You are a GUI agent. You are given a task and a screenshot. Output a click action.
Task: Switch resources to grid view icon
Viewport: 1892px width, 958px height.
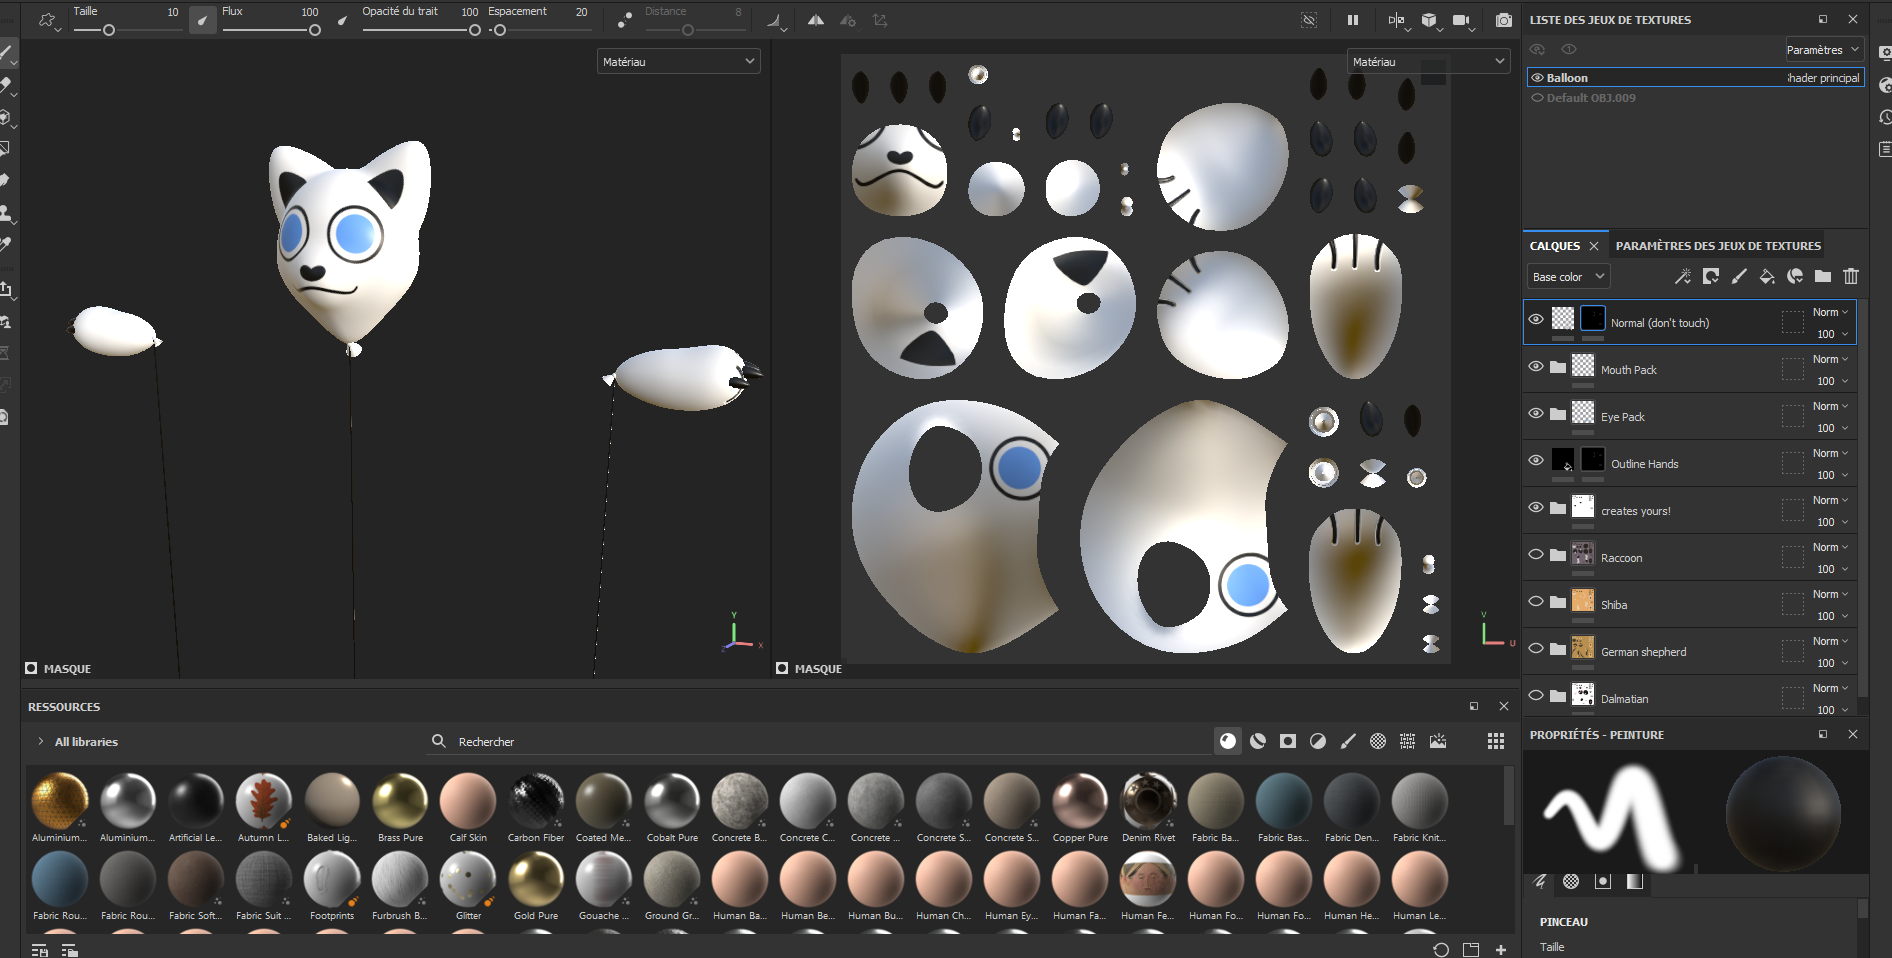tap(1496, 741)
